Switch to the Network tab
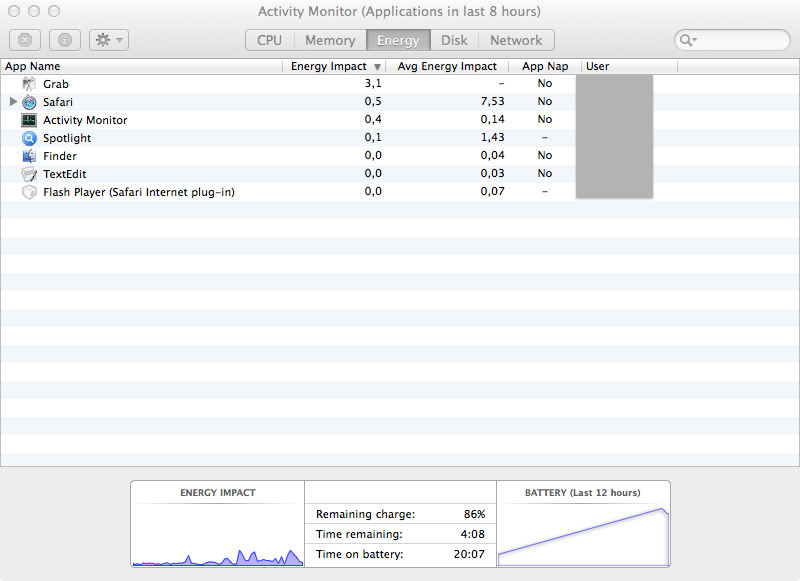This screenshot has width=800, height=581. click(x=516, y=40)
